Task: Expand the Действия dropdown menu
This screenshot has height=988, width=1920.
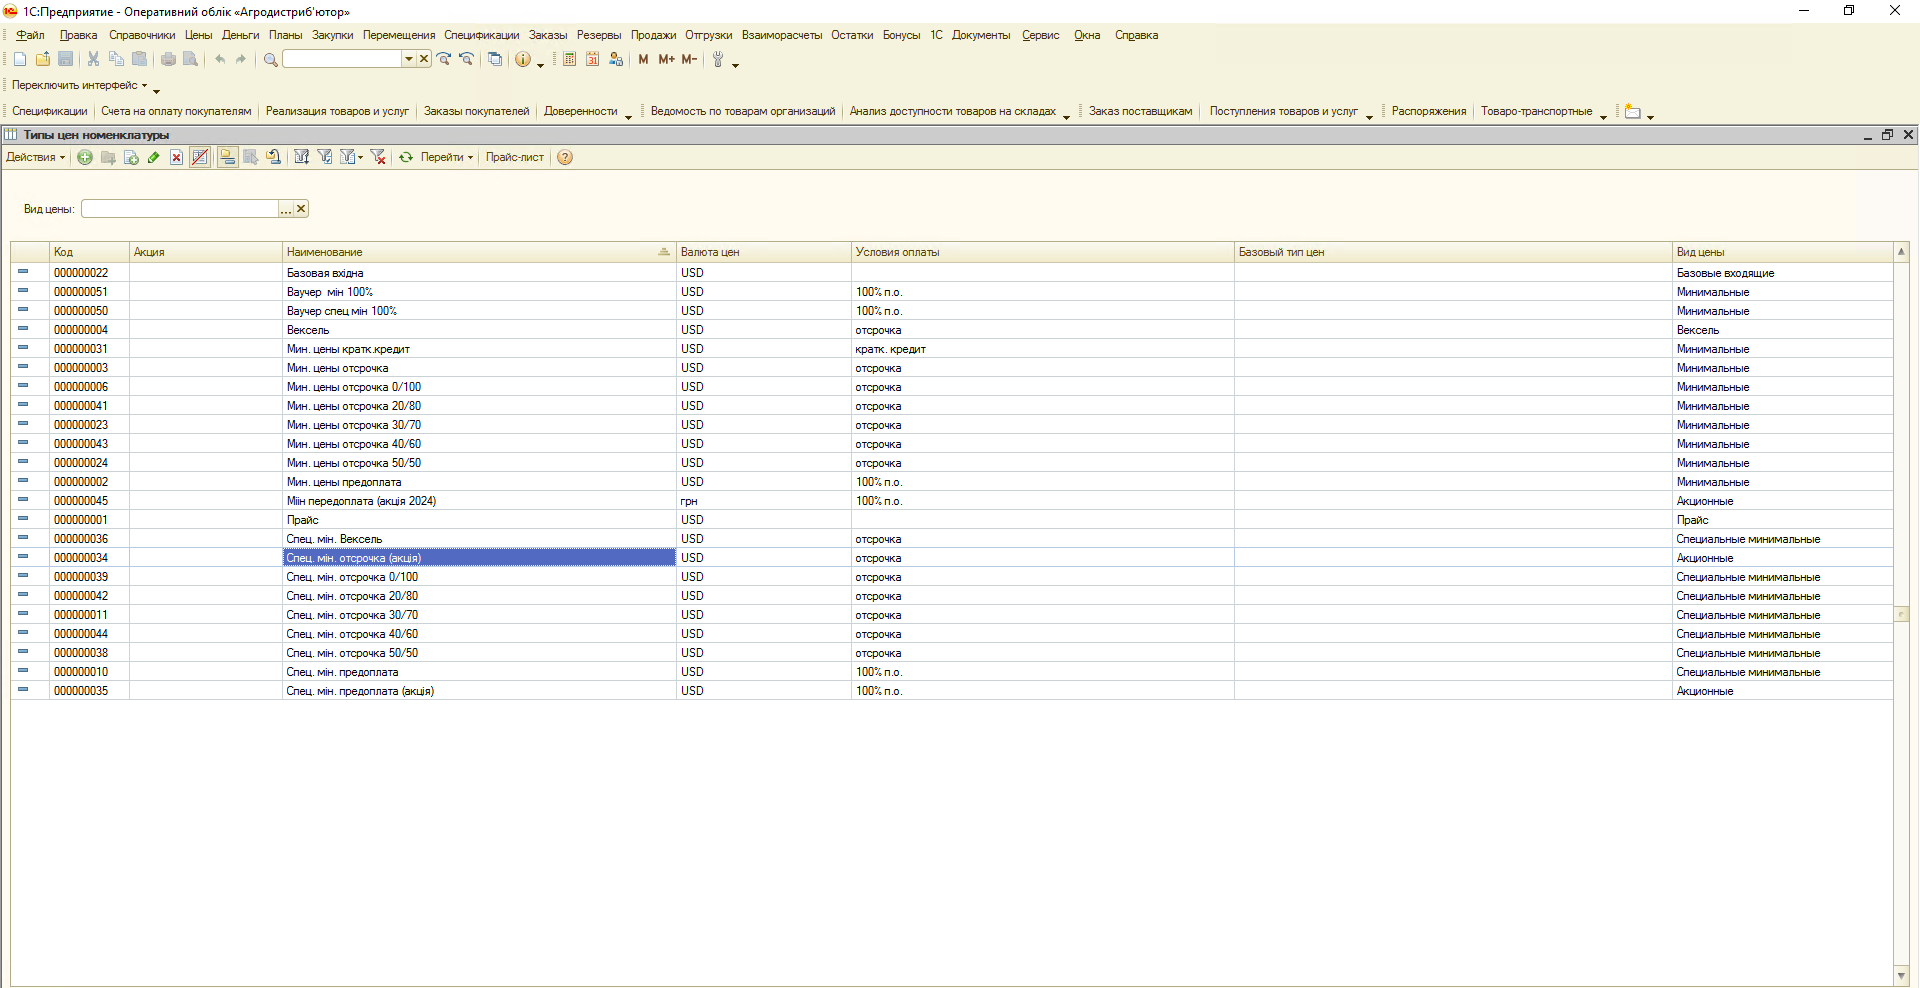Action: point(35,158)
